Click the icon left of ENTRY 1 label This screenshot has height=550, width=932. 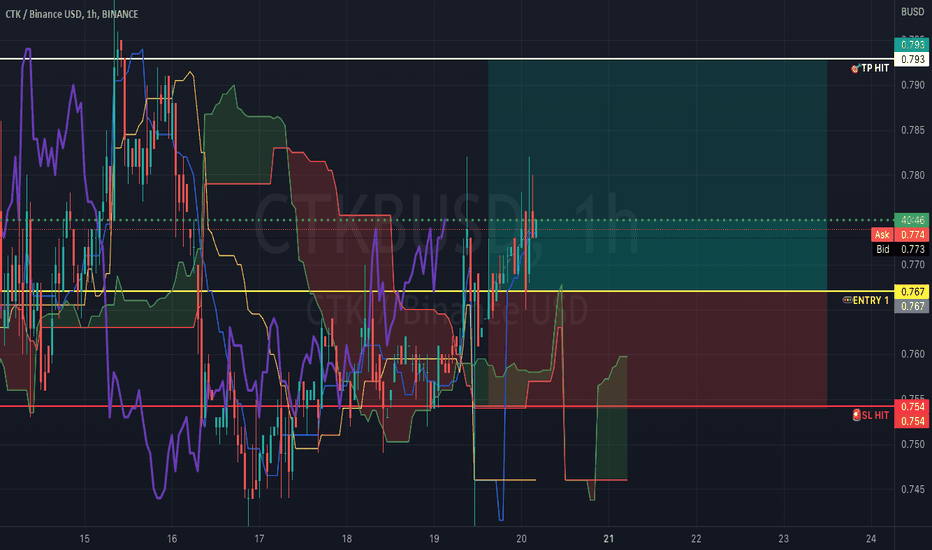(847, 300)
